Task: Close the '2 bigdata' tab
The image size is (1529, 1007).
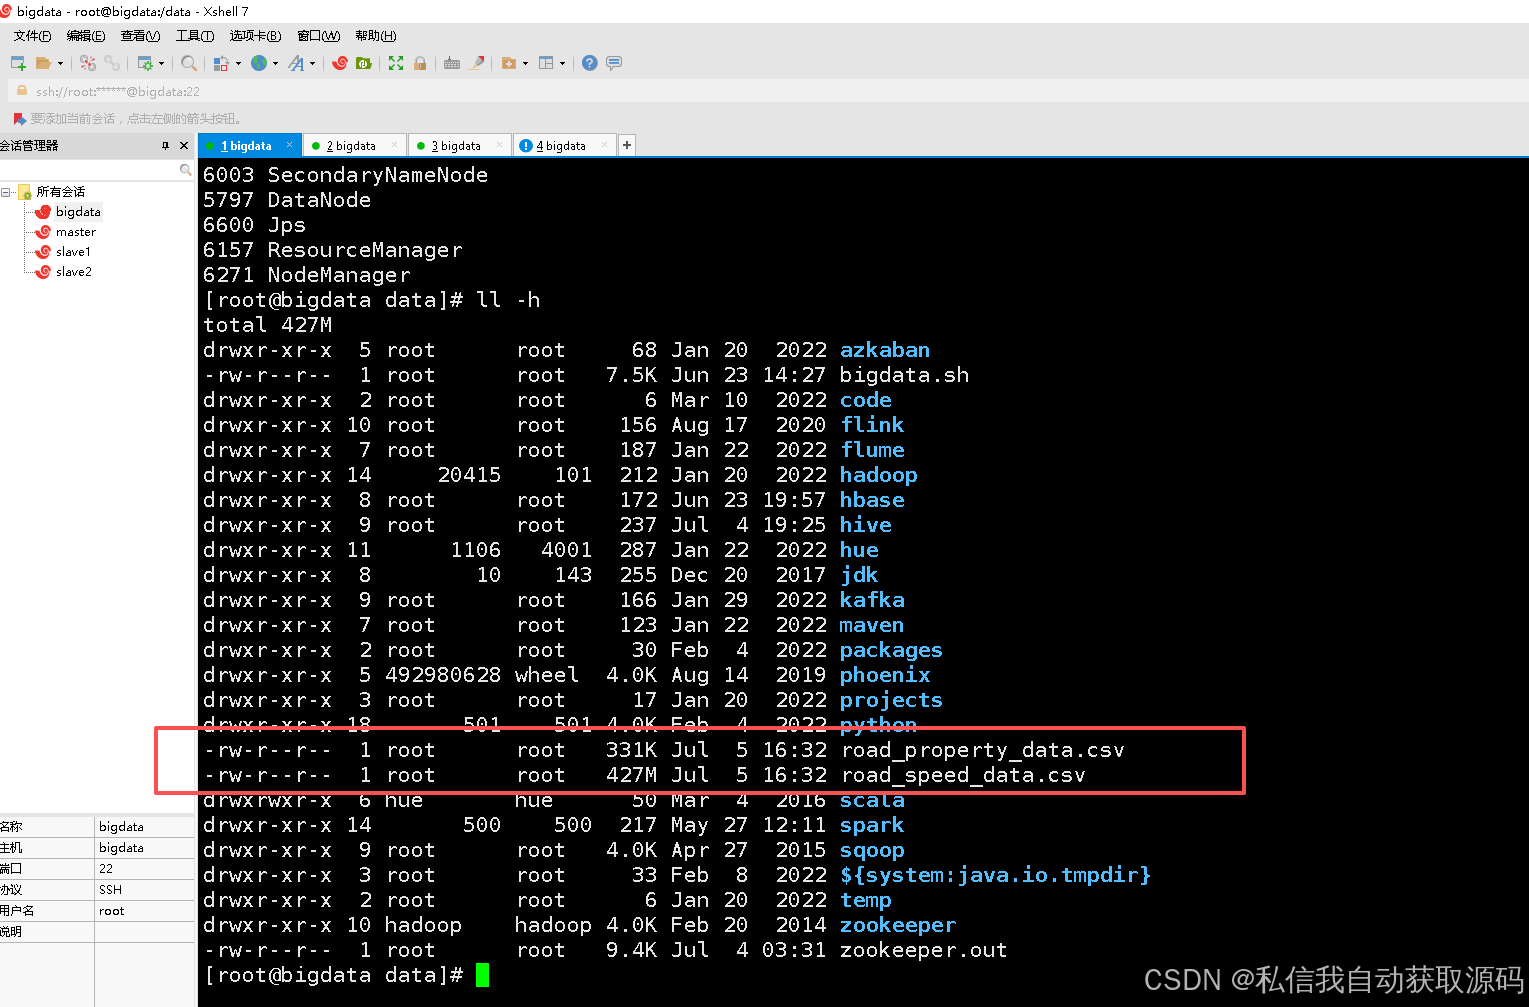Action: click(395, 145)
